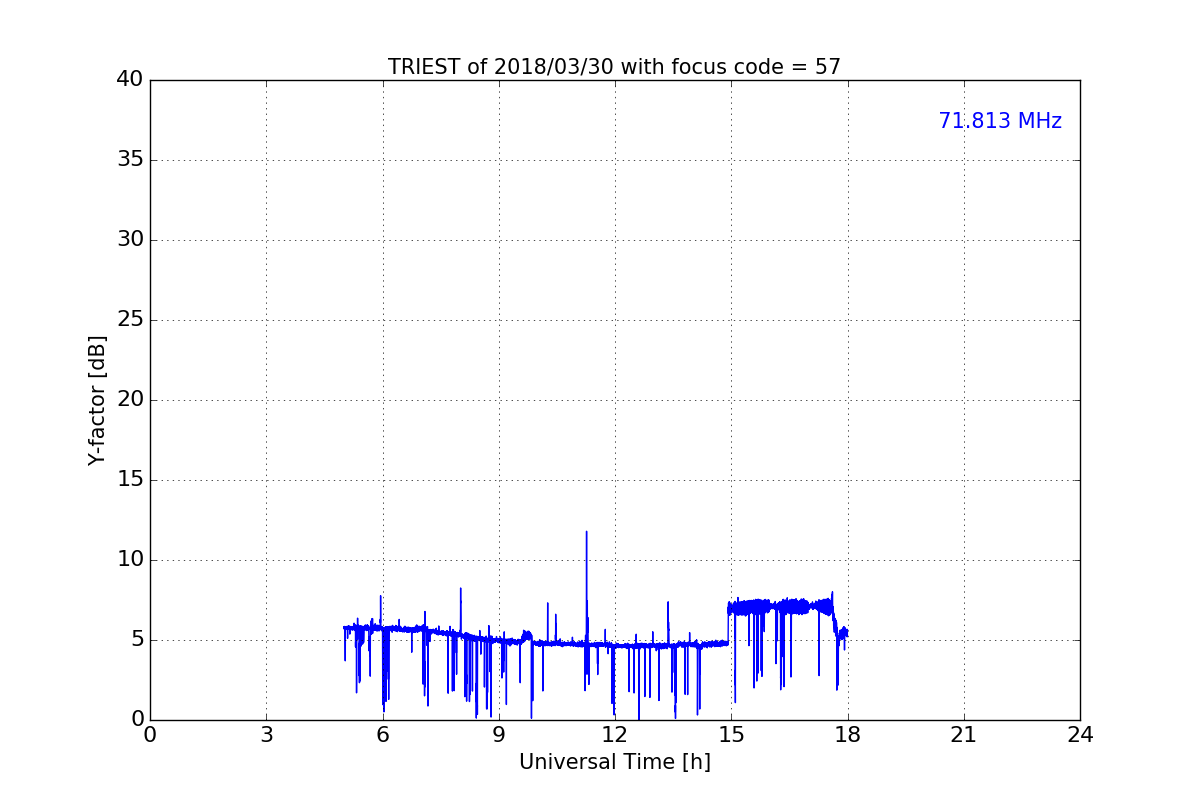Click the 'Universal Time [h]' axis label
Screen dimensions: 1200x800
coord(614,762)
